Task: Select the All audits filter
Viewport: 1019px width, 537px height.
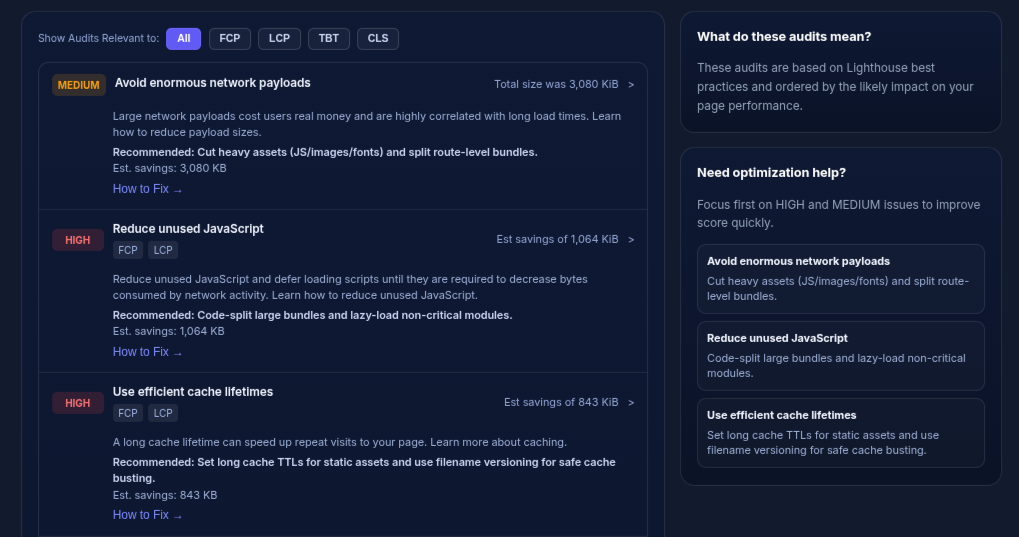Action: point(183,39)
